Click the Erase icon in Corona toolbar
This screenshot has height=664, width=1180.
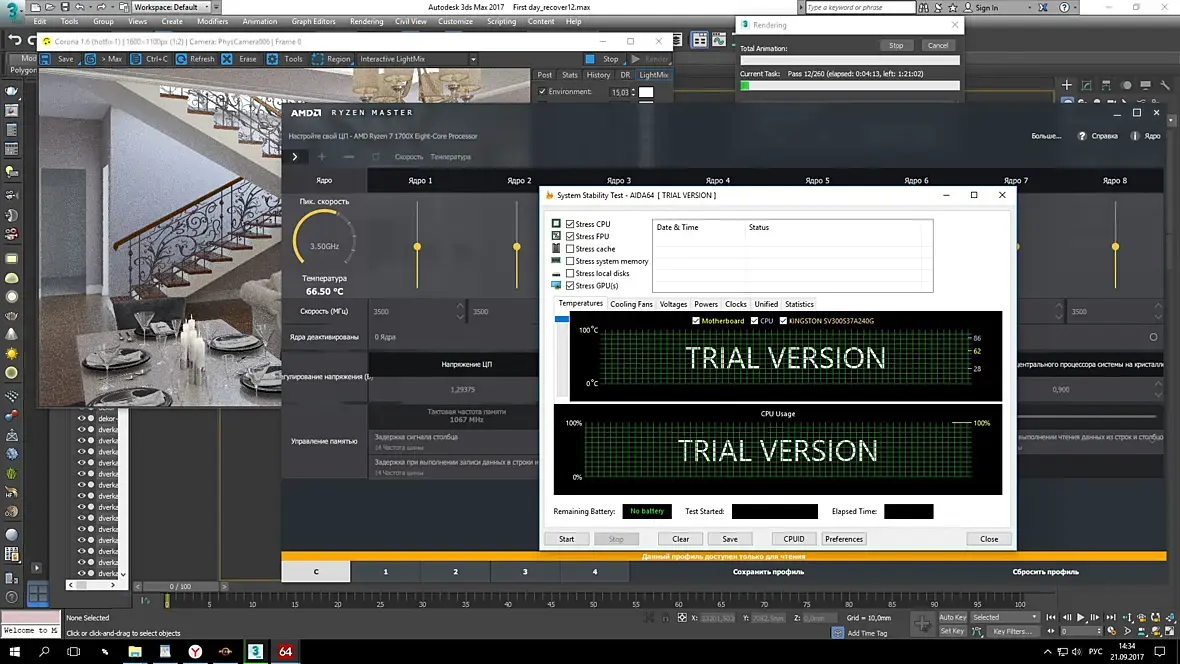click(x=228, y=59)
